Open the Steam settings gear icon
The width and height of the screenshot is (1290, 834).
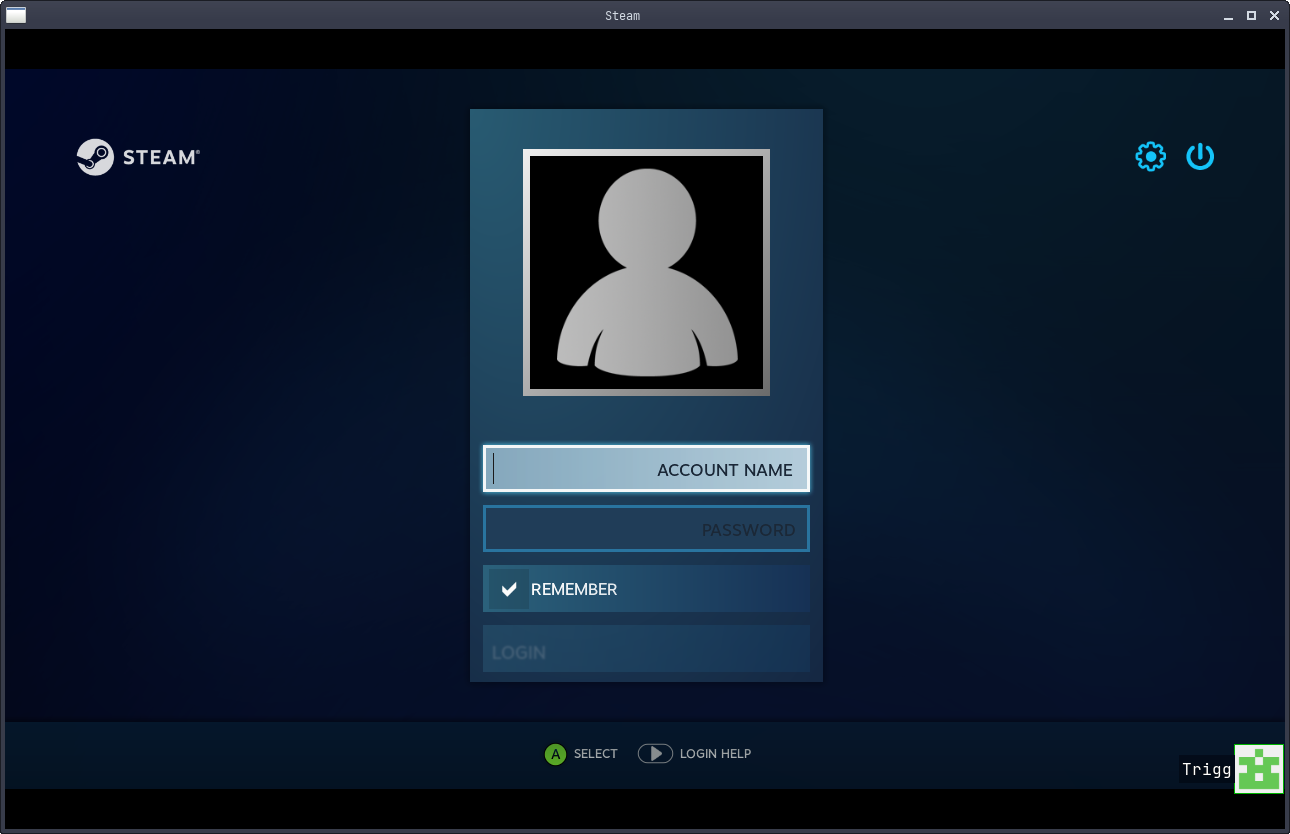(1150, 156)
